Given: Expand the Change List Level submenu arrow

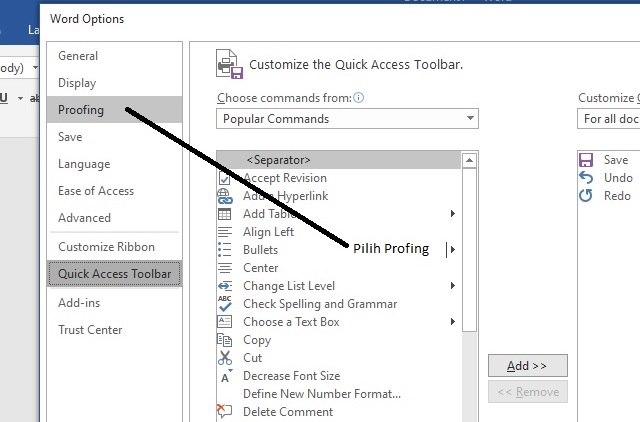Looking at the screenshot, I should pos(453,285).
